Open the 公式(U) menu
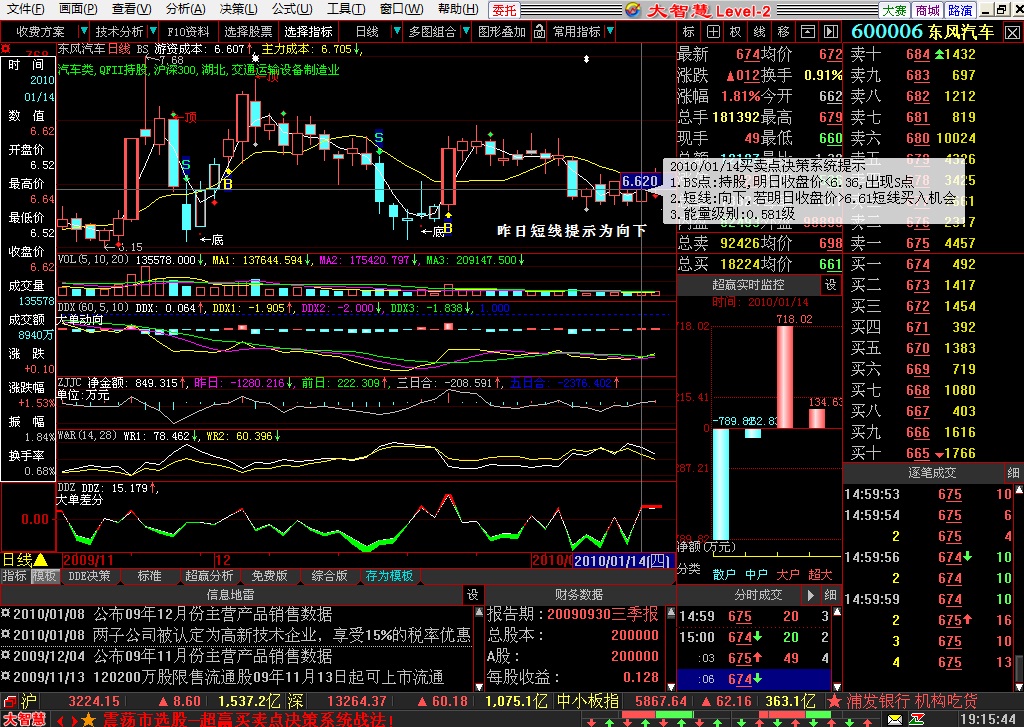The height and width of the screenshot is (727, 1024). point(292,9)
